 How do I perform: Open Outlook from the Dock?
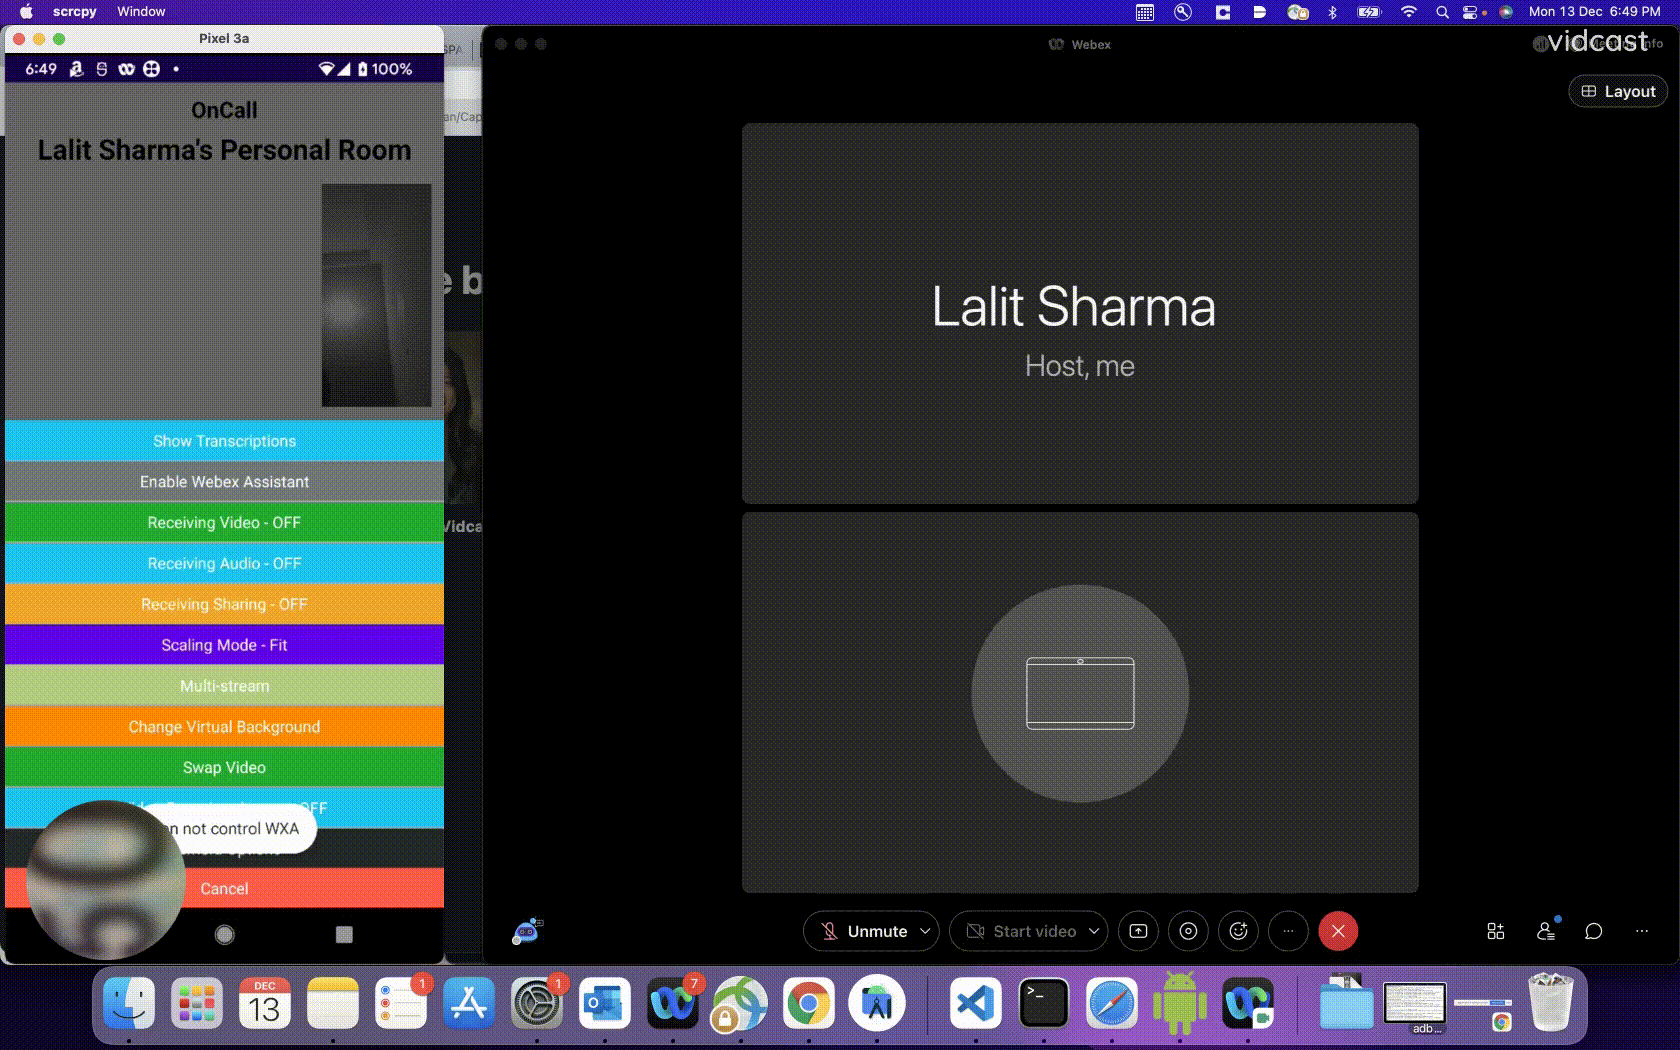[605, 1003]
